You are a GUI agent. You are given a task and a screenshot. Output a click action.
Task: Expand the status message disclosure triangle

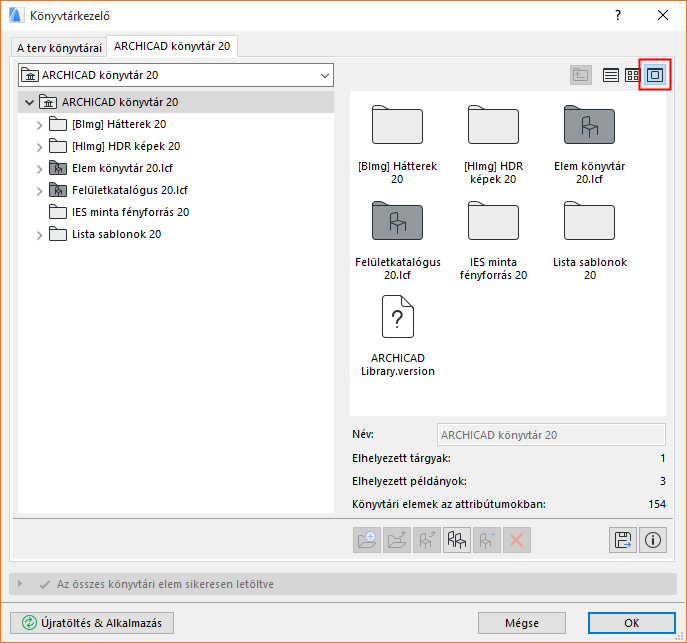coord(20,584)
